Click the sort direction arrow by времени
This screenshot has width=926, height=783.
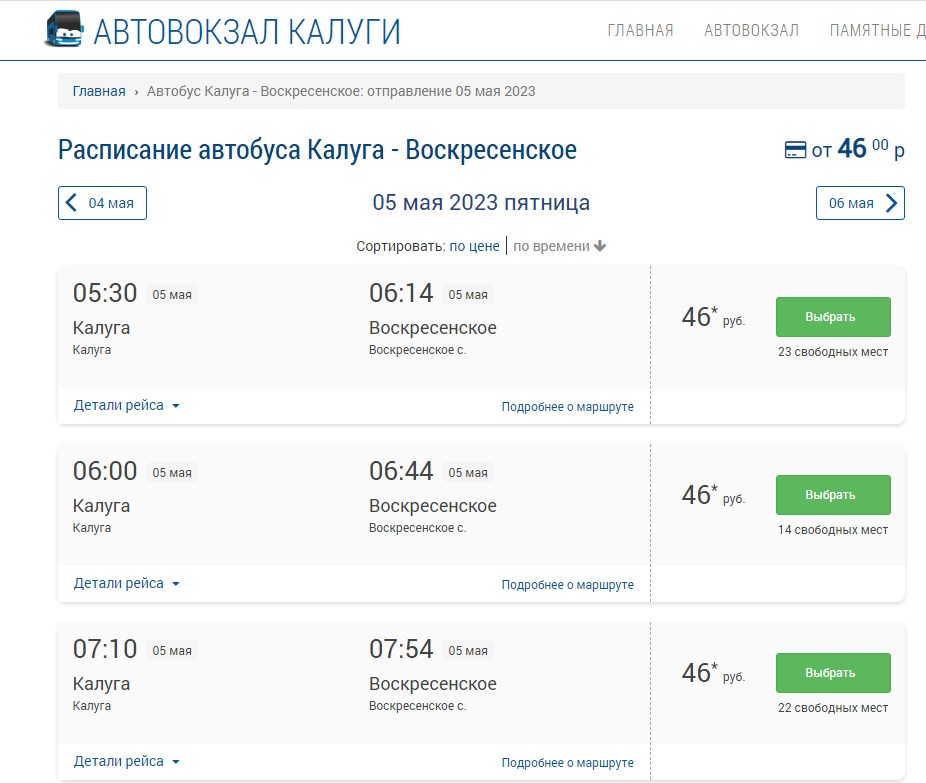600,246
